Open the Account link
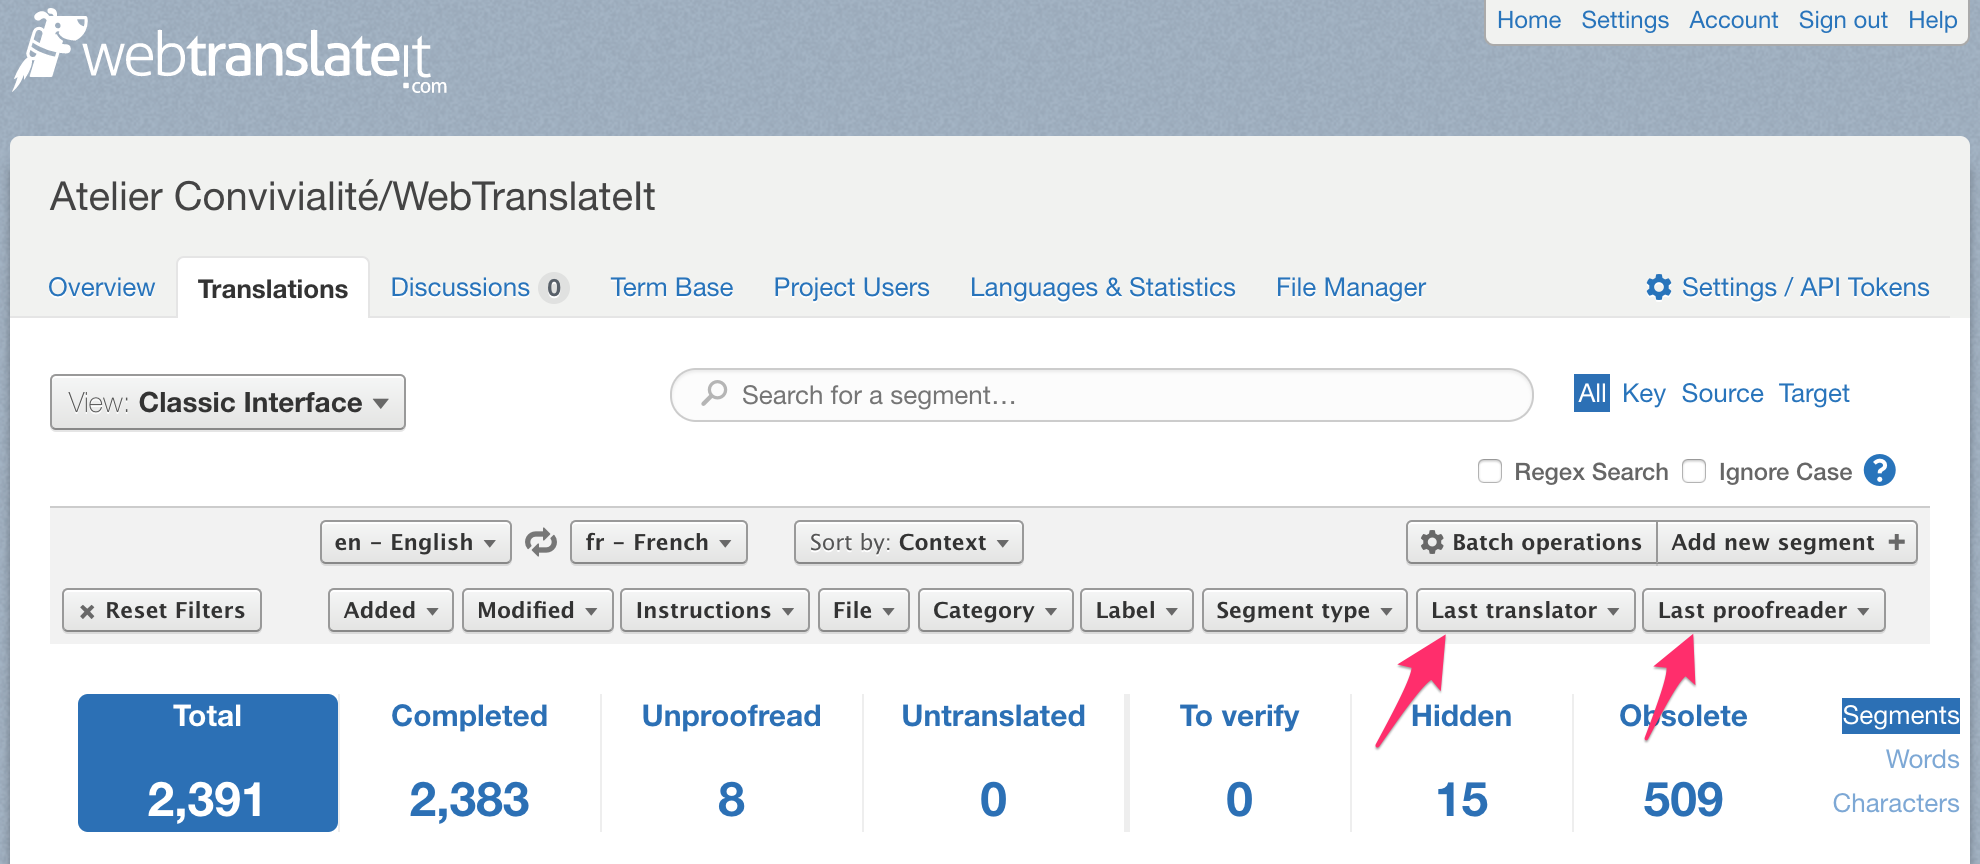Image resolution: width=1980 pixels, height=864 pixels. tap(1734, 20)
